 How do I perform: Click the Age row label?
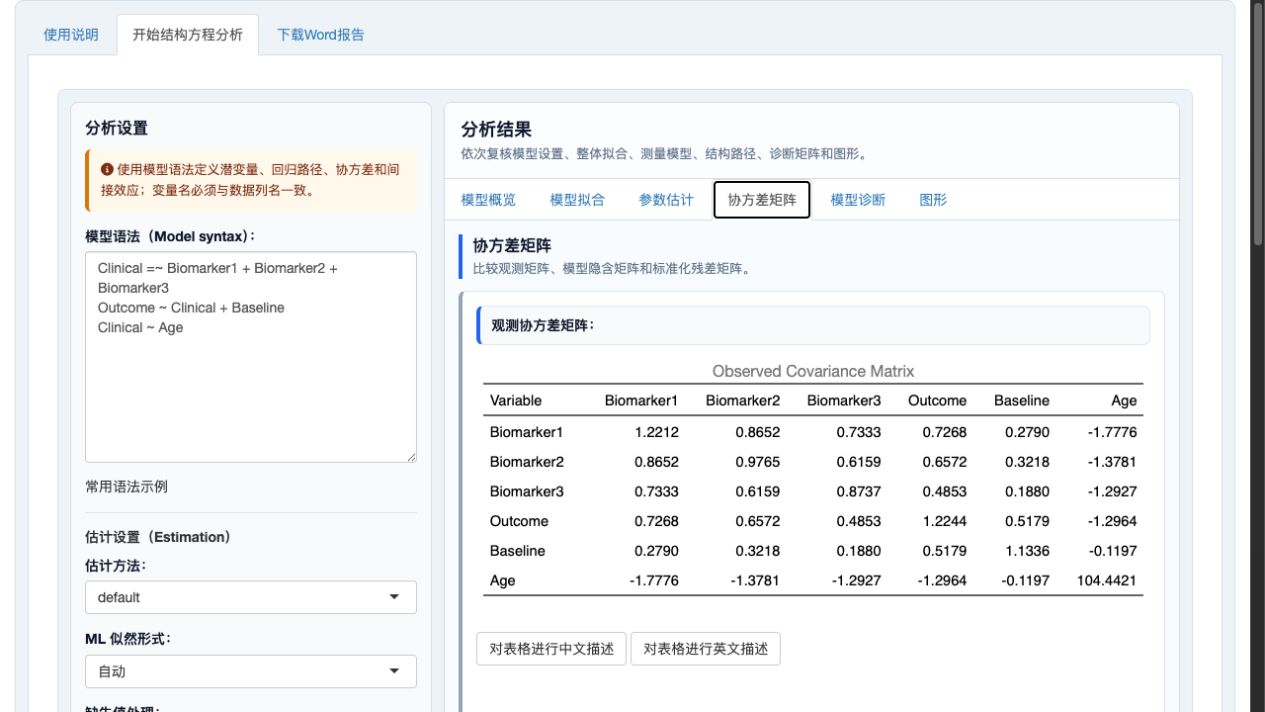click(x=503, y=581)
